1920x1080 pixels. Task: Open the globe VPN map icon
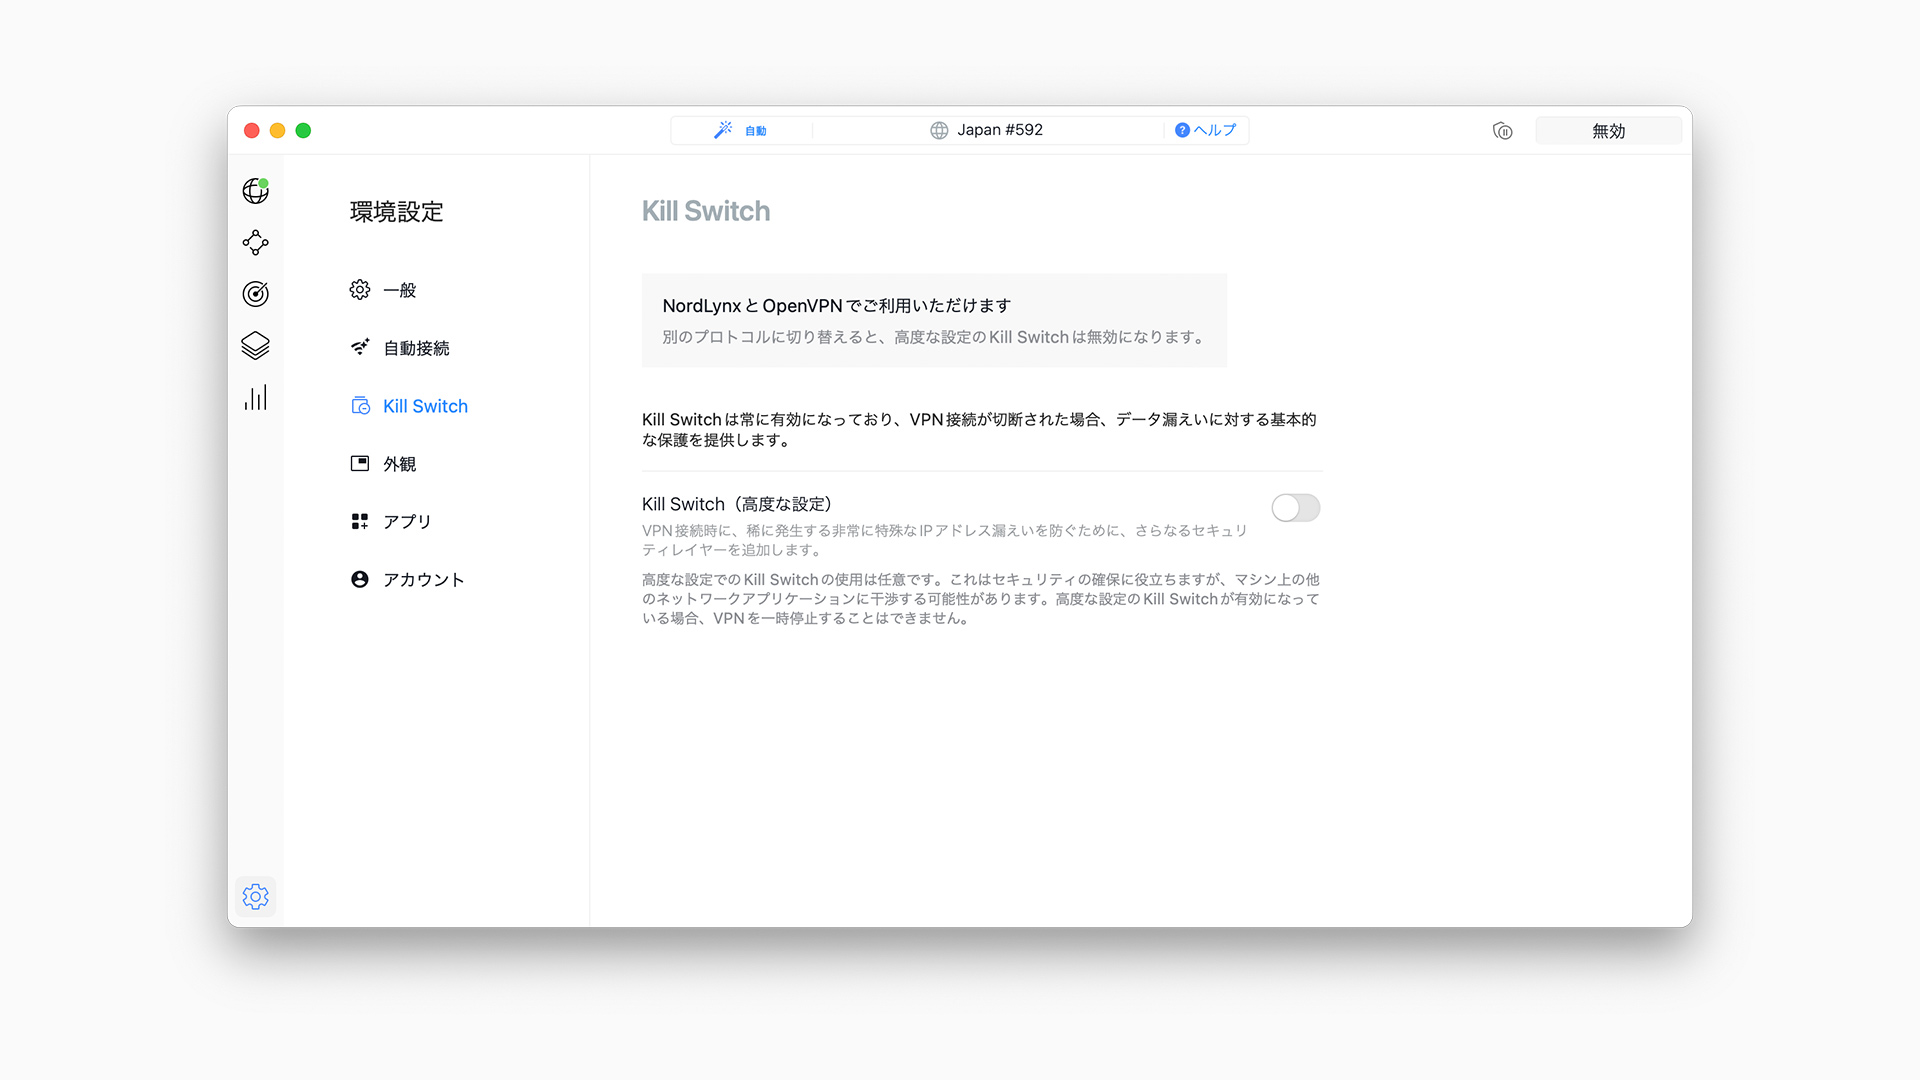(255, 191)
